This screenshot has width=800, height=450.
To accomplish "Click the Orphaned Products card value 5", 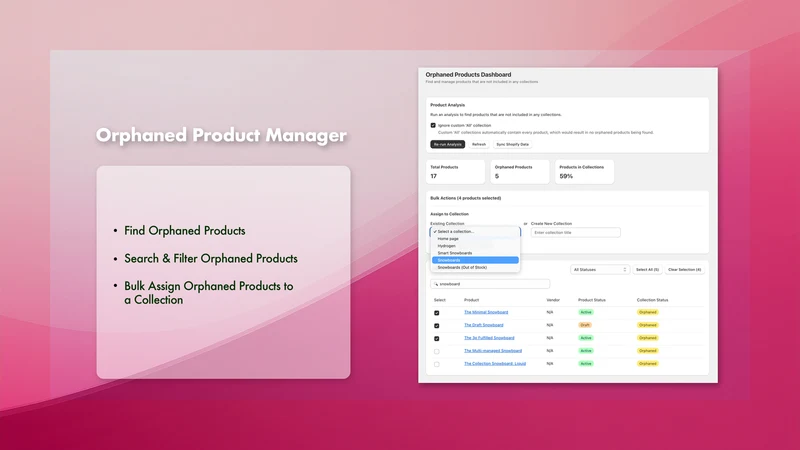I will [x=497, y=176].
